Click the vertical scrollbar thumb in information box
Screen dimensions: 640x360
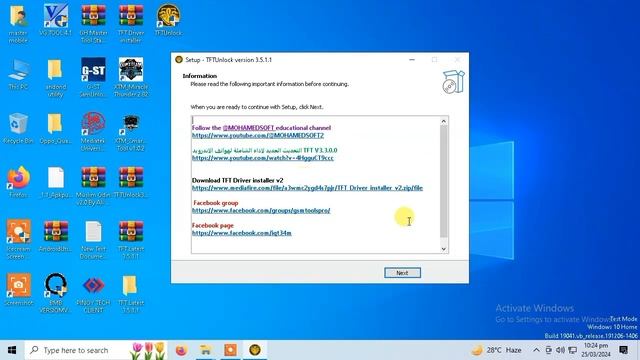coord(444,181)
